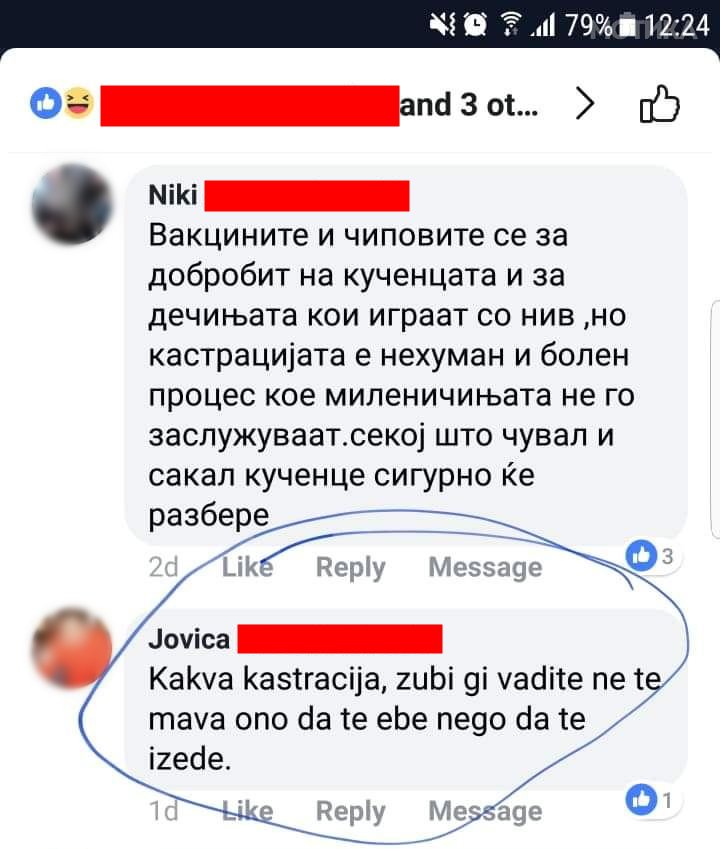The height and width of the screenshot is (849, 720).
Task: Open reactions list via right chevron arrow
Action: tap(585, 103)
